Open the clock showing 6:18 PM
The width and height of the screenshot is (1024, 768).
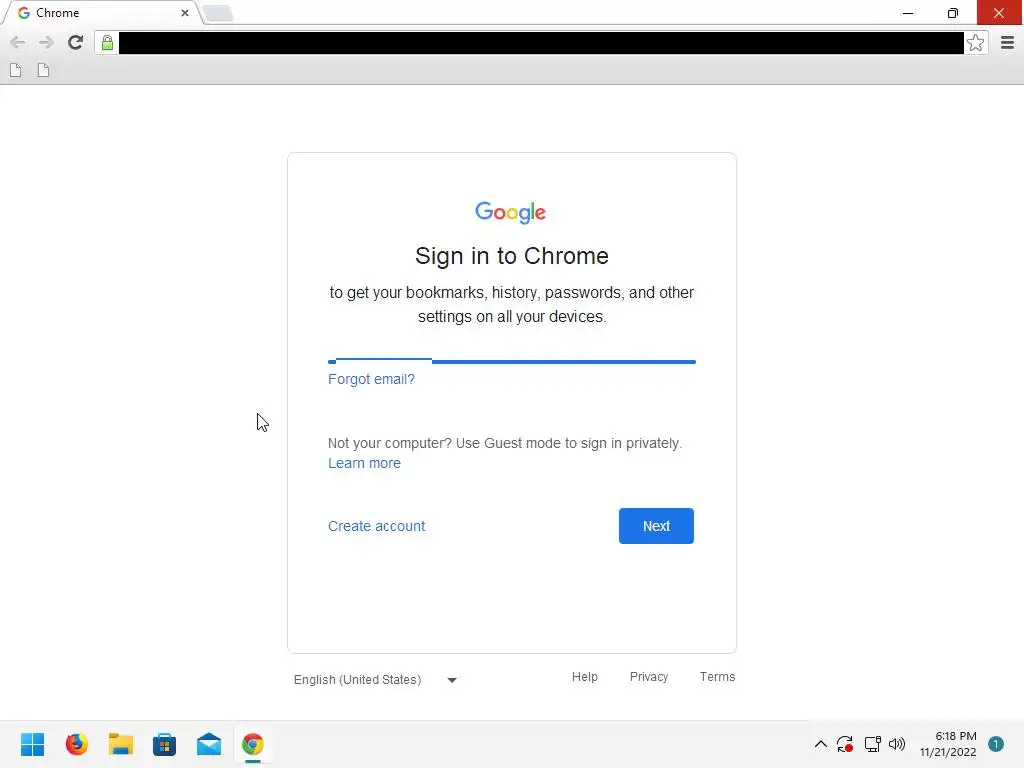[948, 744]
